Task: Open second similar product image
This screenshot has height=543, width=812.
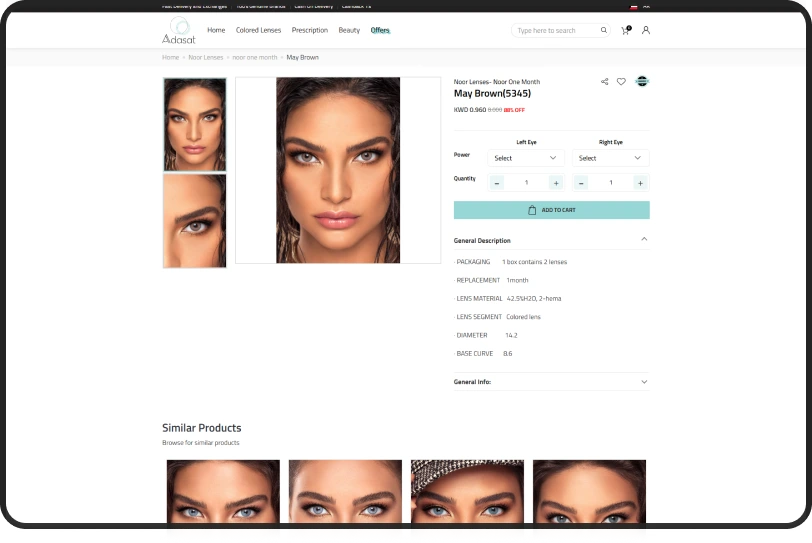Action: click(345, 491)
